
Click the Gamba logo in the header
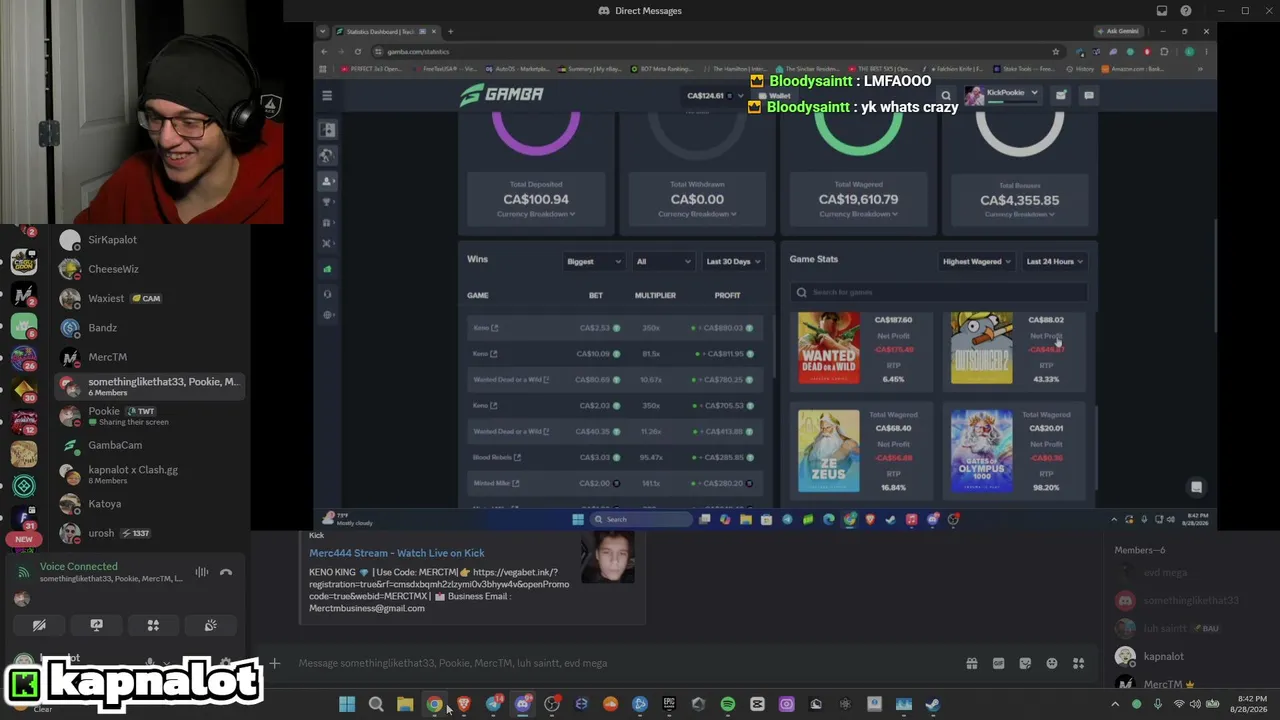[x=502, y=95]
